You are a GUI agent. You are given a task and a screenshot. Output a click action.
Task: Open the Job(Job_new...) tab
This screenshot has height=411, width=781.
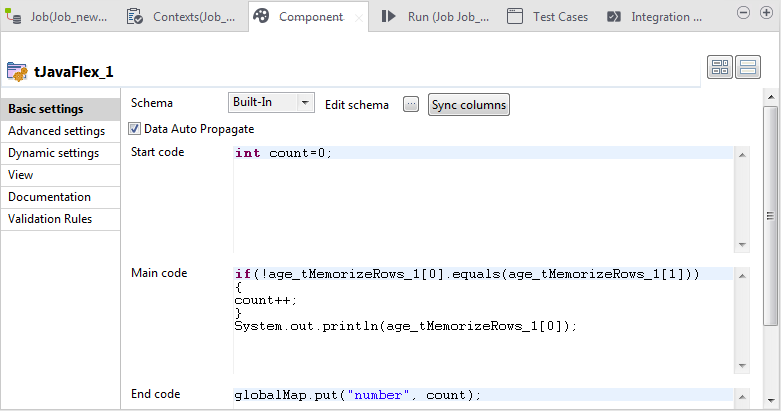(68, 17)
